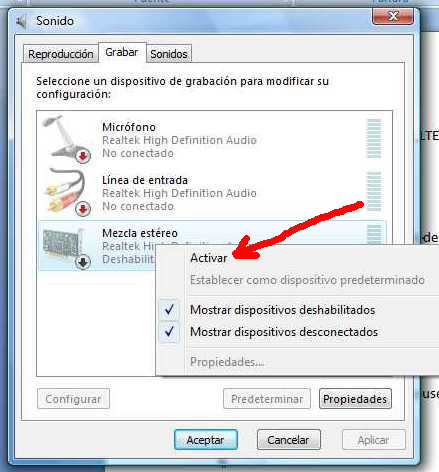The image size is (439, 472).
Task: Click the red disconnected badge on Micrófono
Action: [x=83, y=156]
